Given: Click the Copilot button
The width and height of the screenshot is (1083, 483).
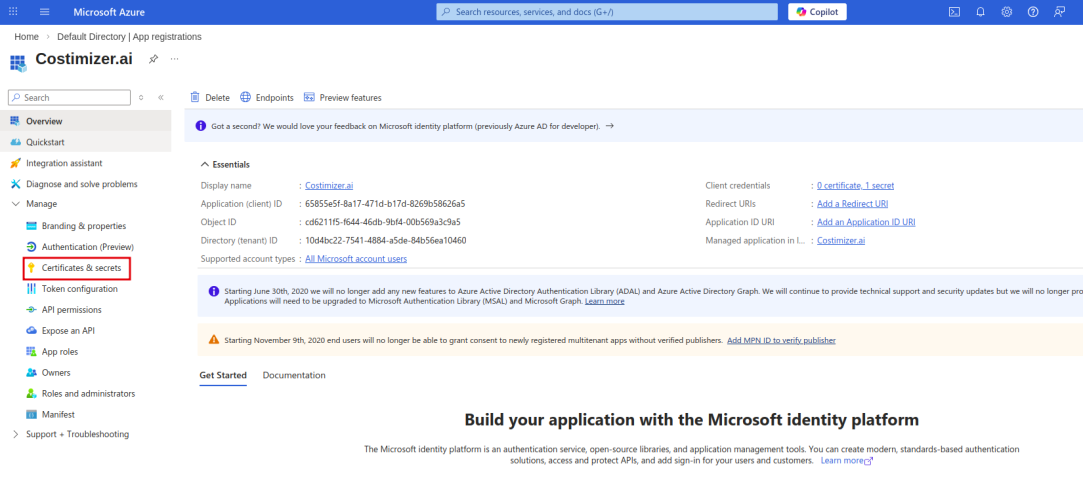Looking at the screenshot, I should tap(817, 12).
